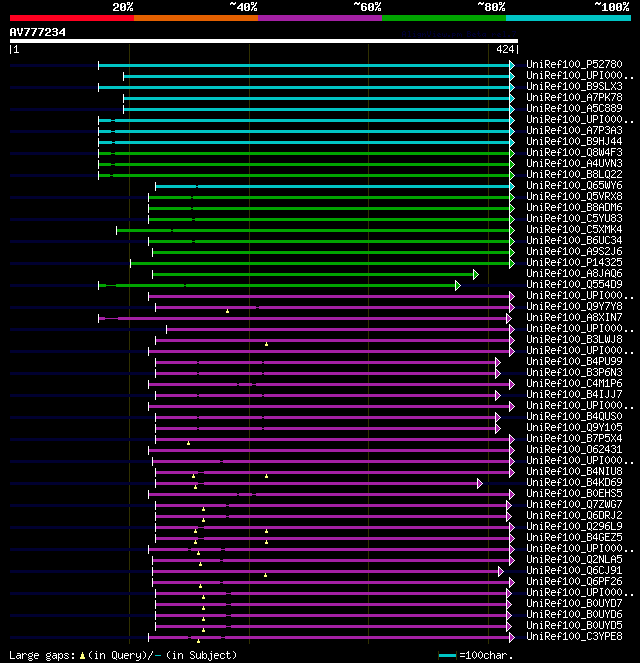Viewport: 640px width, 663px height.
Task: Click the yellow gap marker under B3LWJ8 alignment
Action: [266, 344]
